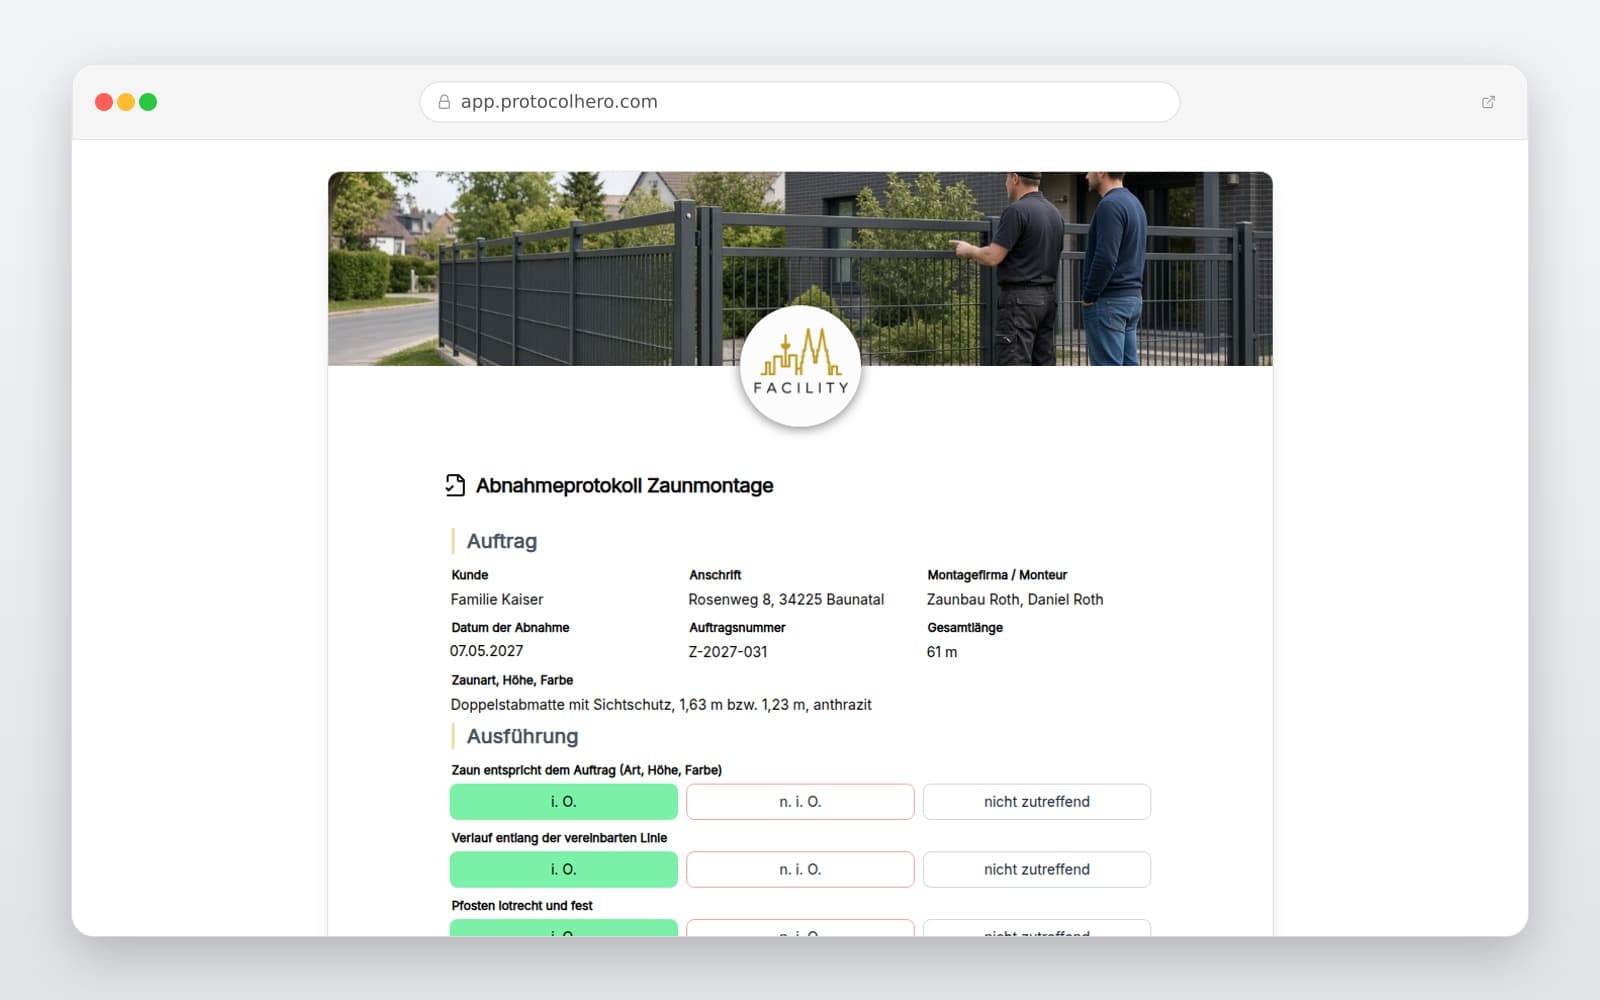Click the green window maximize dot
This screenshot has height=1000, width=1600.
click(148, 102)
